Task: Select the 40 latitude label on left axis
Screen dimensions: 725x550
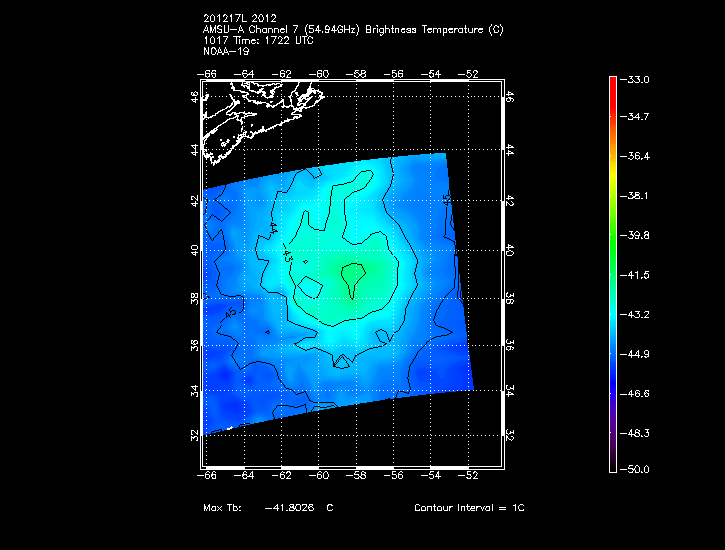Action: pyautogui.click(x=195, y=251)
